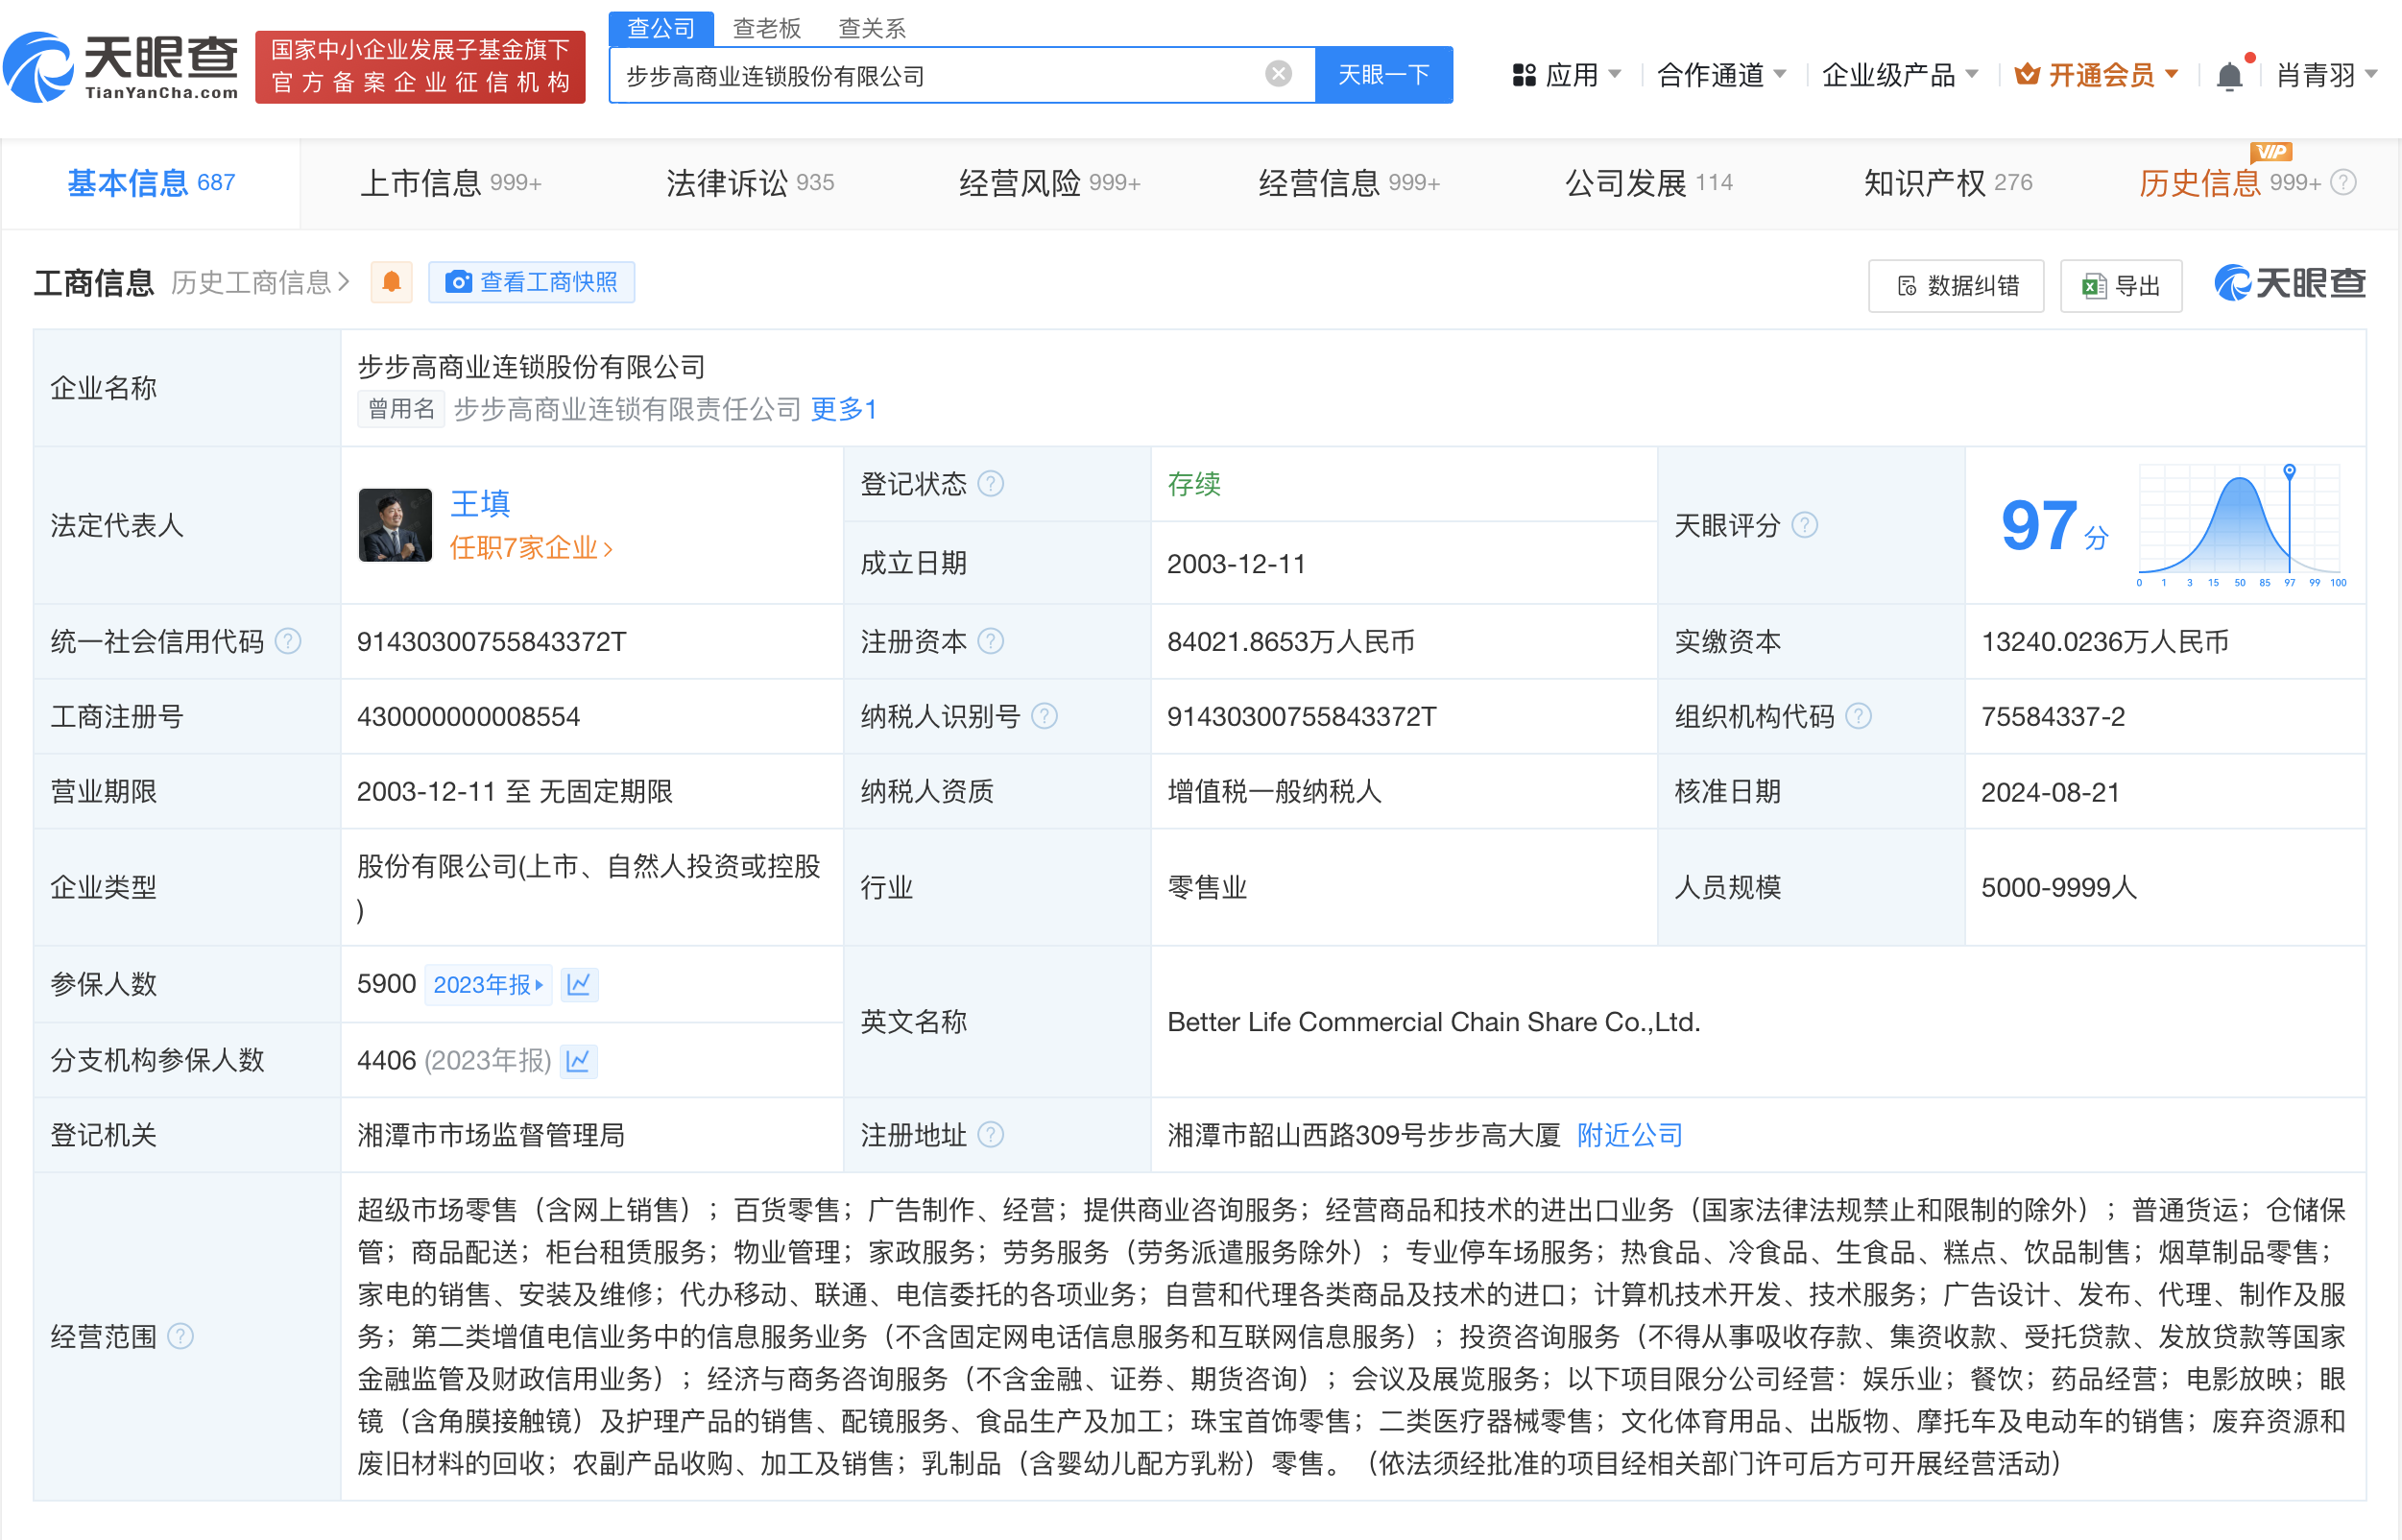The height and width of the screenshot is (1540, 2402).
Task: Clear the search box with the X icon
Action: coord(1278,74)
